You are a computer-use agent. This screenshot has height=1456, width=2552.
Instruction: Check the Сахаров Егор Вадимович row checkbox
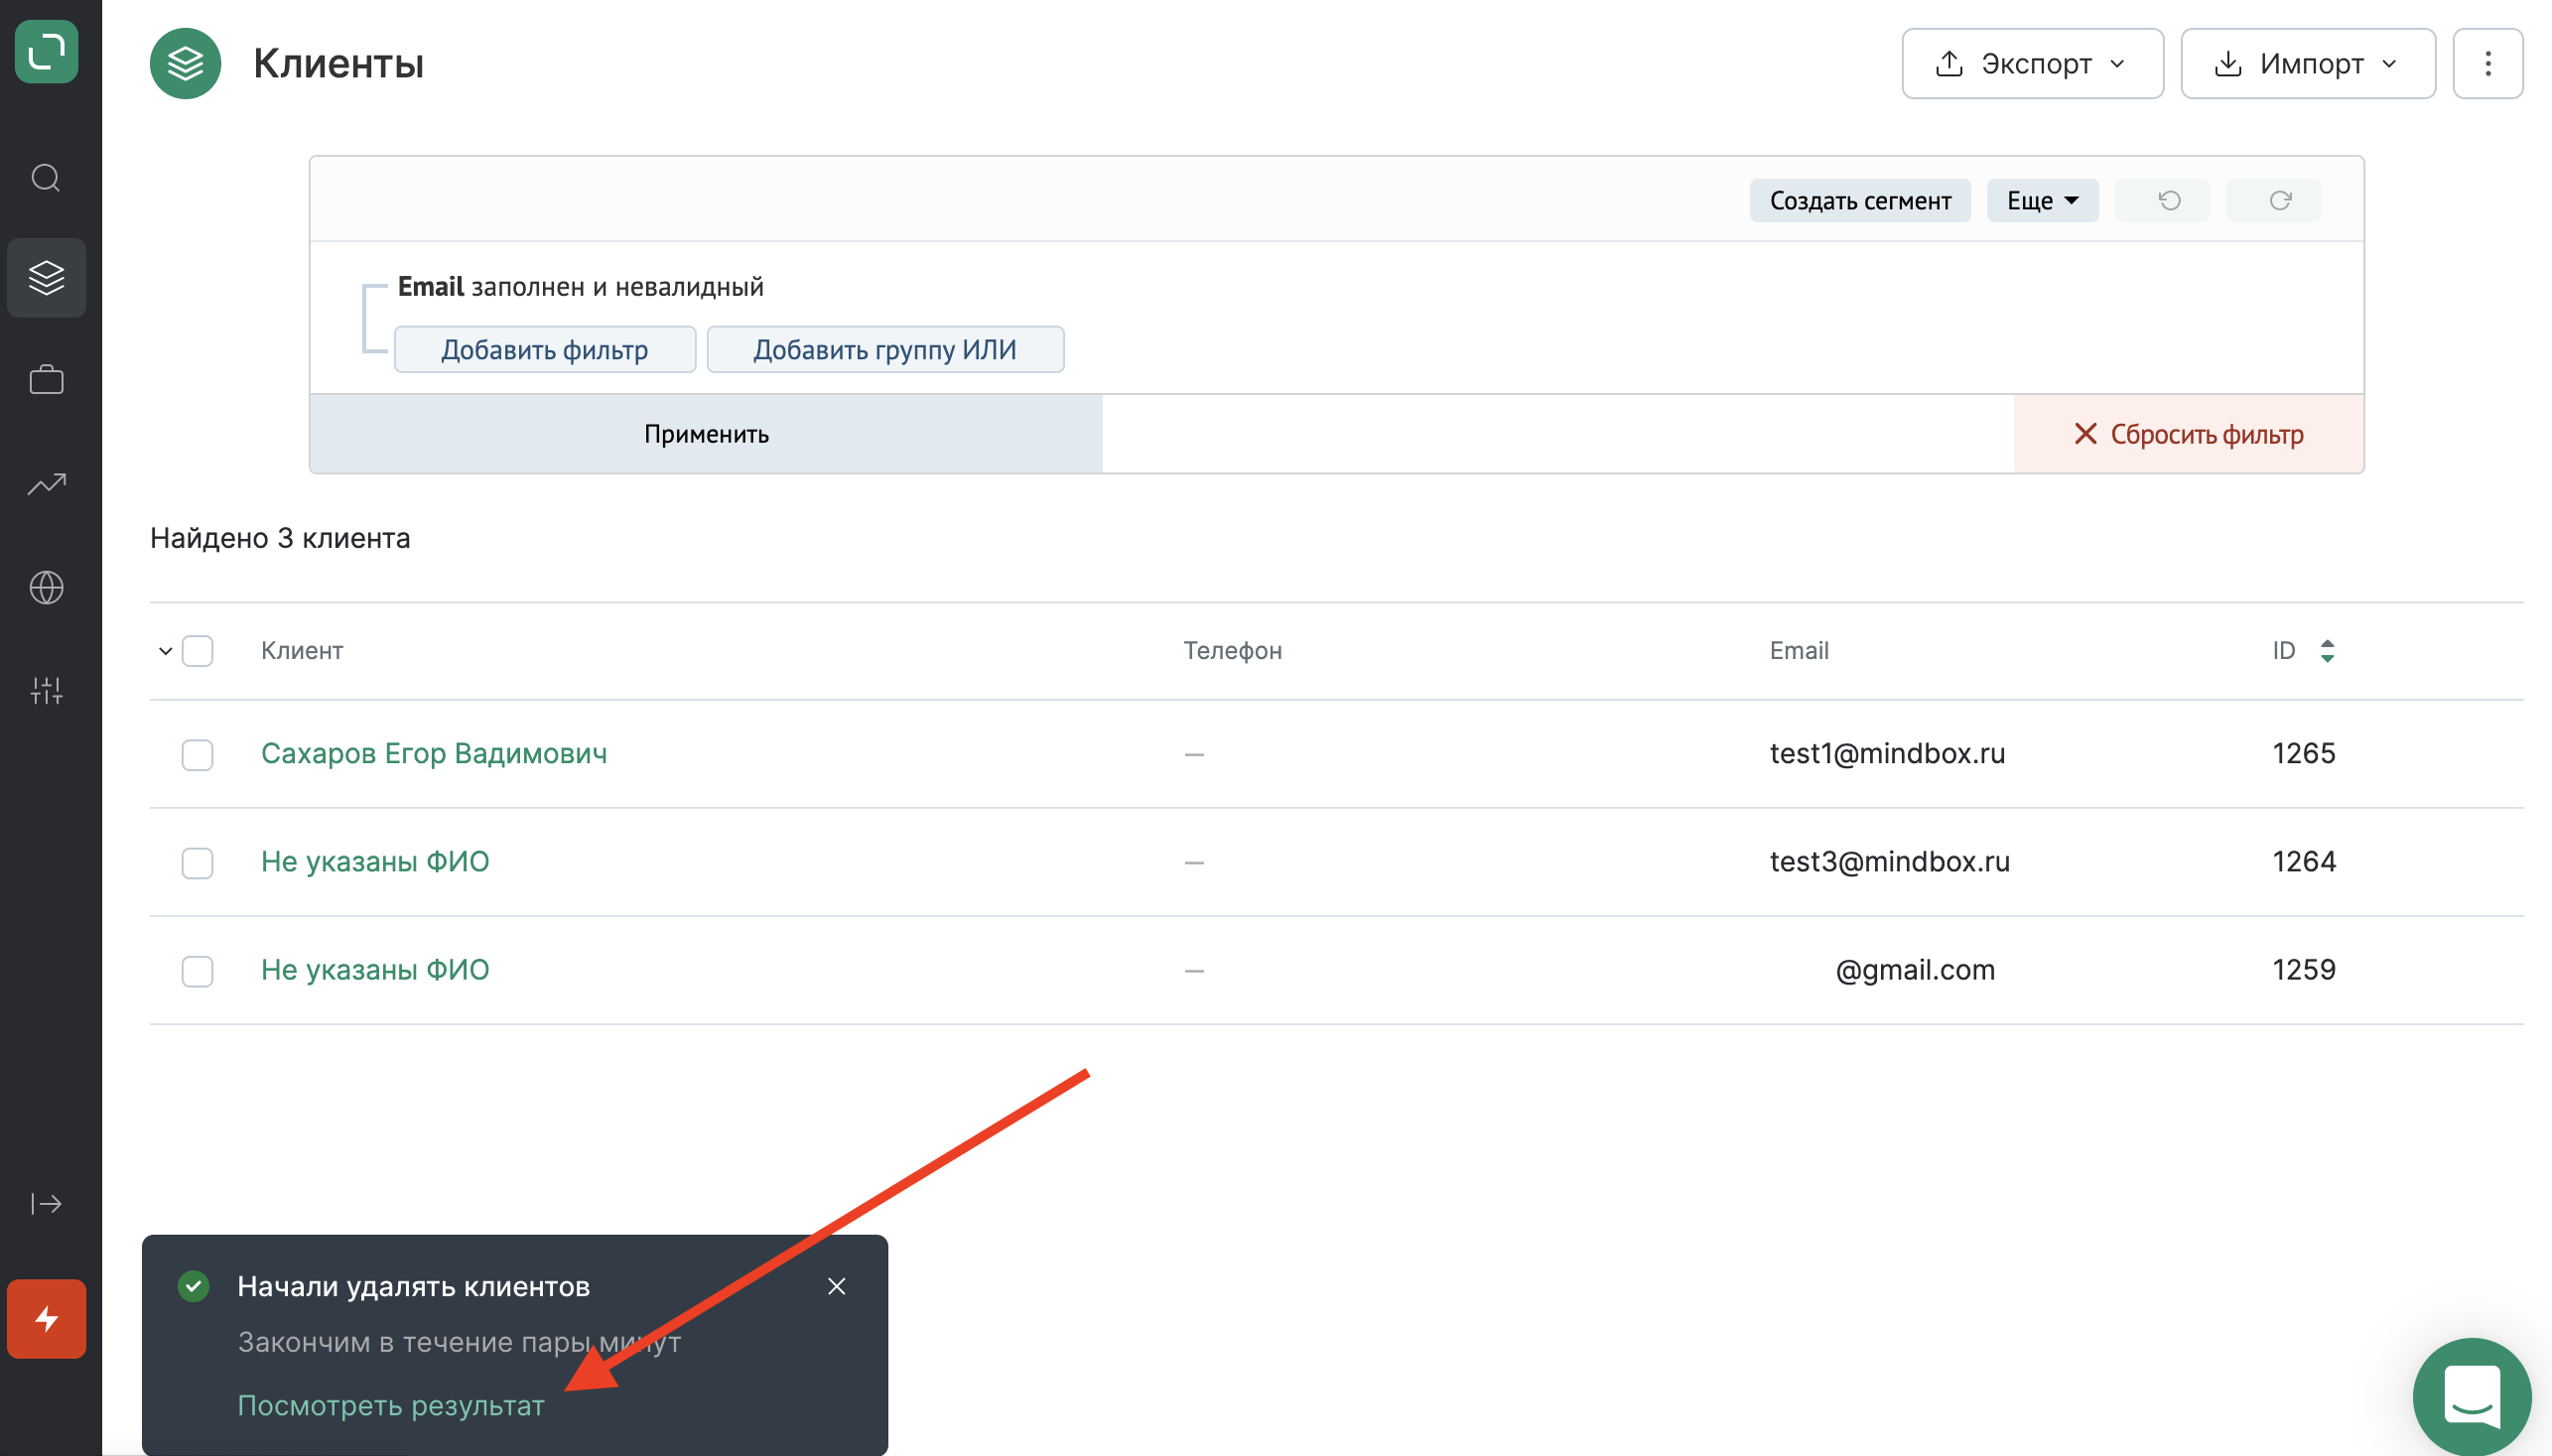197,755
